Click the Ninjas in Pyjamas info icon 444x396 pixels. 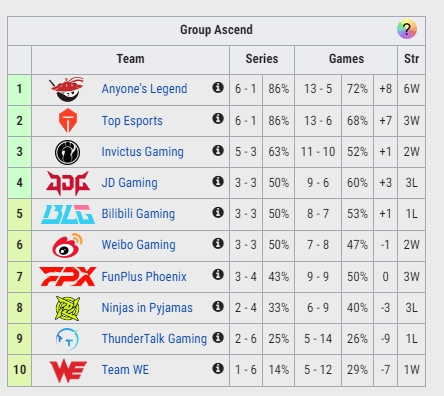click(x=218, y=306)
